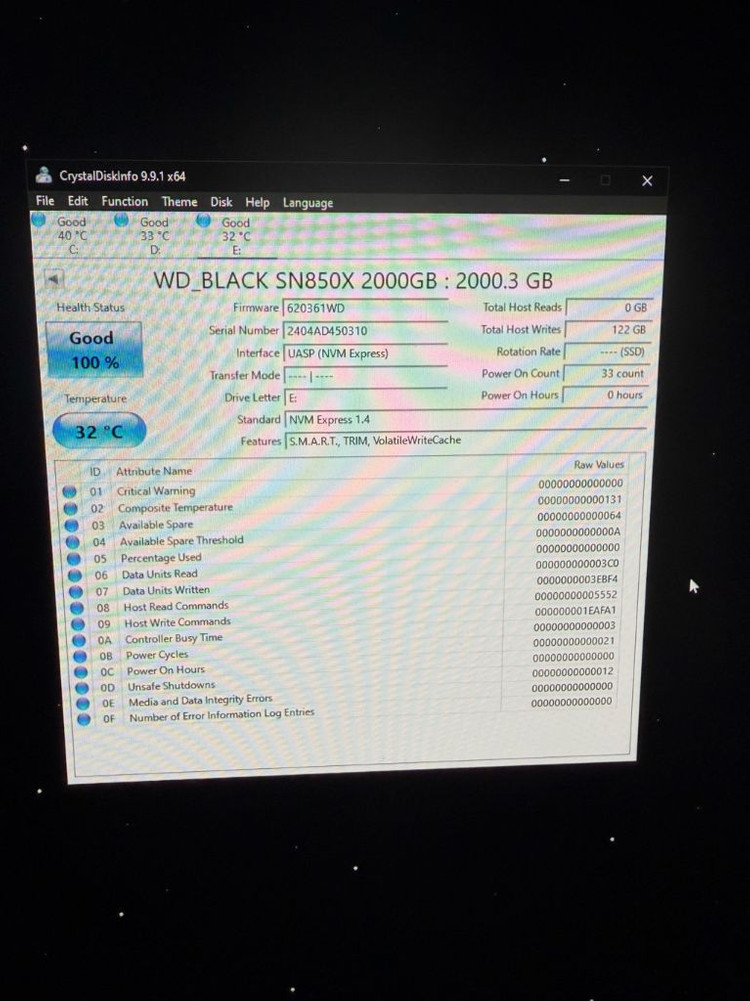Select the Composite Temperature attribute name

click(x=176, y=508)
